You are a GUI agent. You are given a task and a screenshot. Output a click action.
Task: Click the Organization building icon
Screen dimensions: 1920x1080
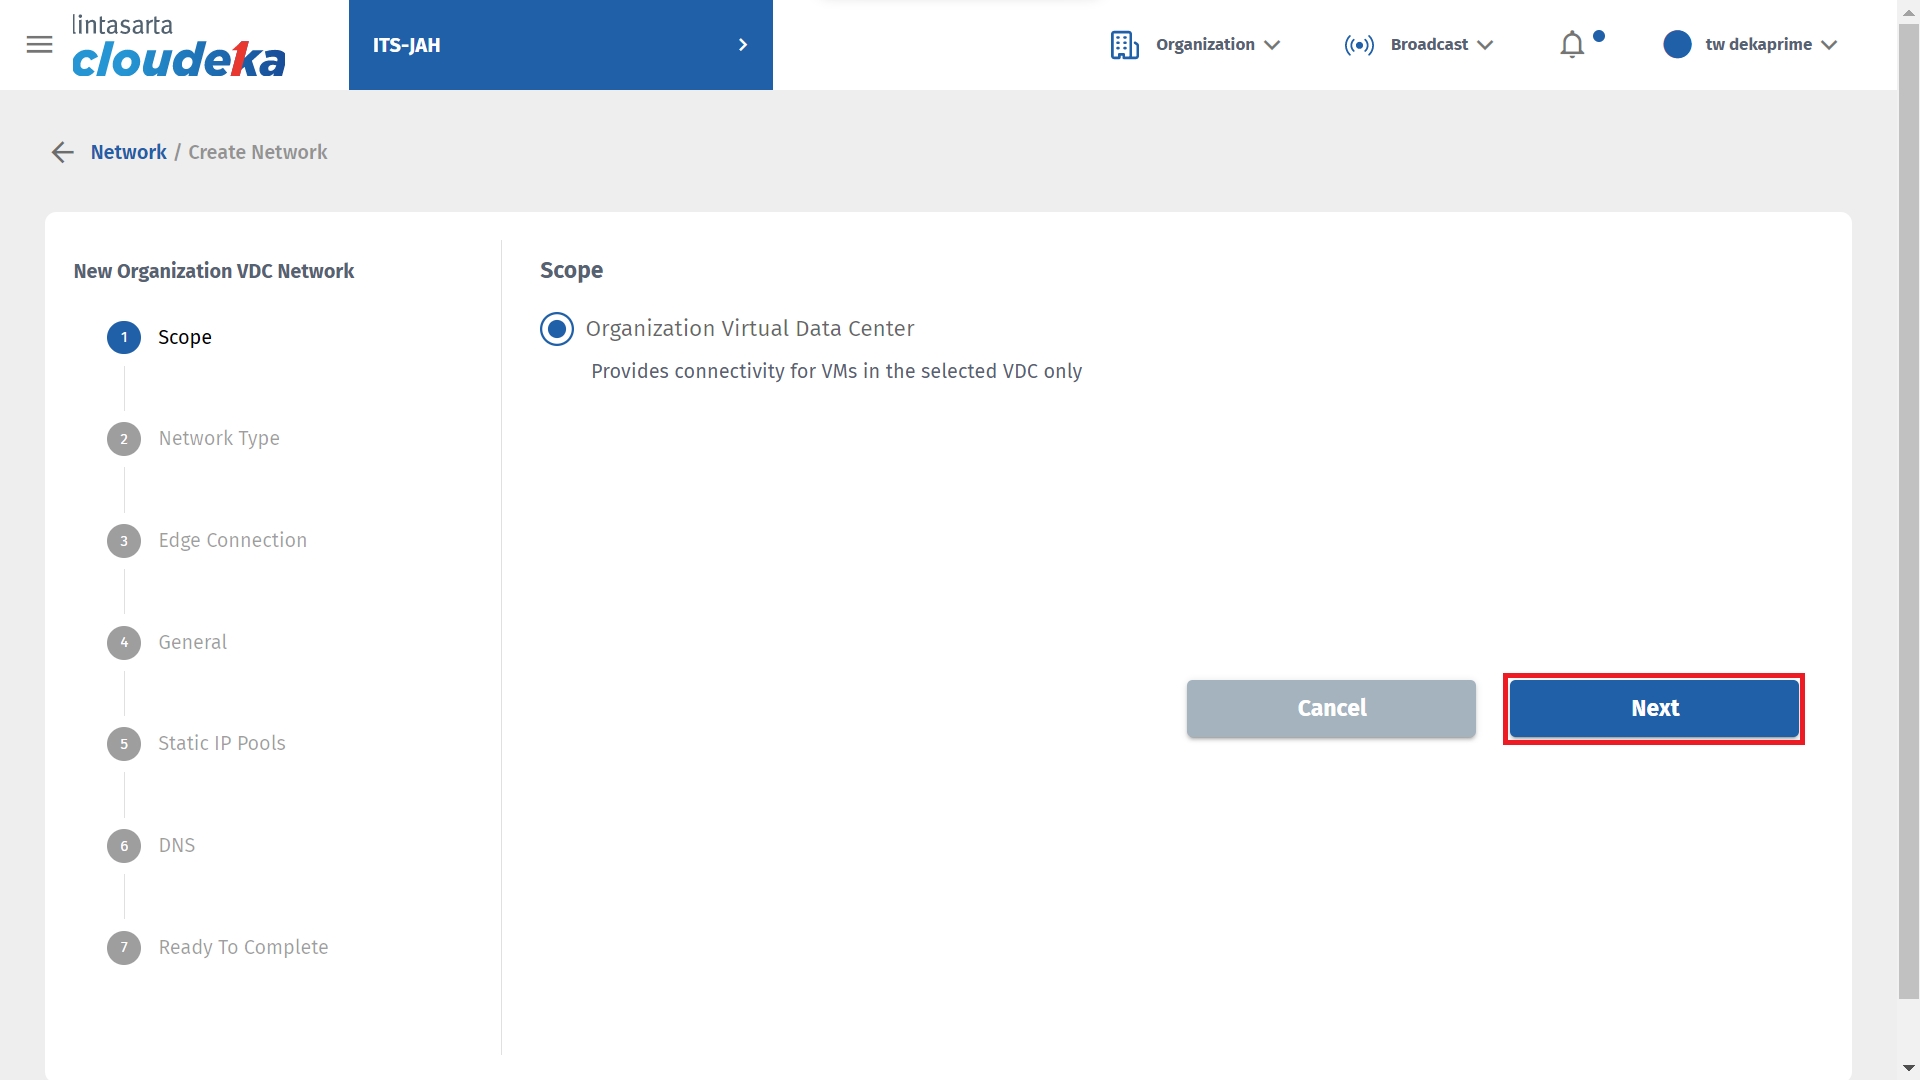pos(1124,45)
